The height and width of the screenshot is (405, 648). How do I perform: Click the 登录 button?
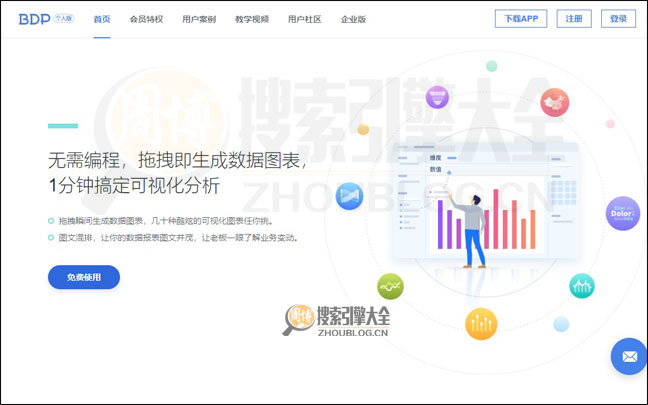click(x=618, y=19)
